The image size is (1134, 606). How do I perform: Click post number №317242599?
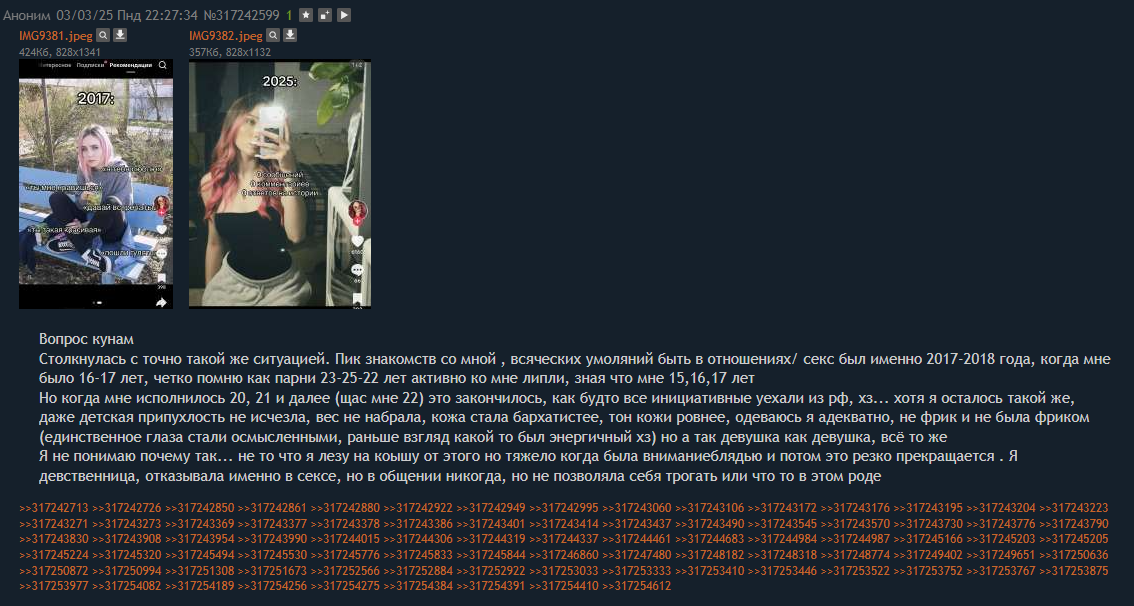pyautogui.click(x=242, y=14)
